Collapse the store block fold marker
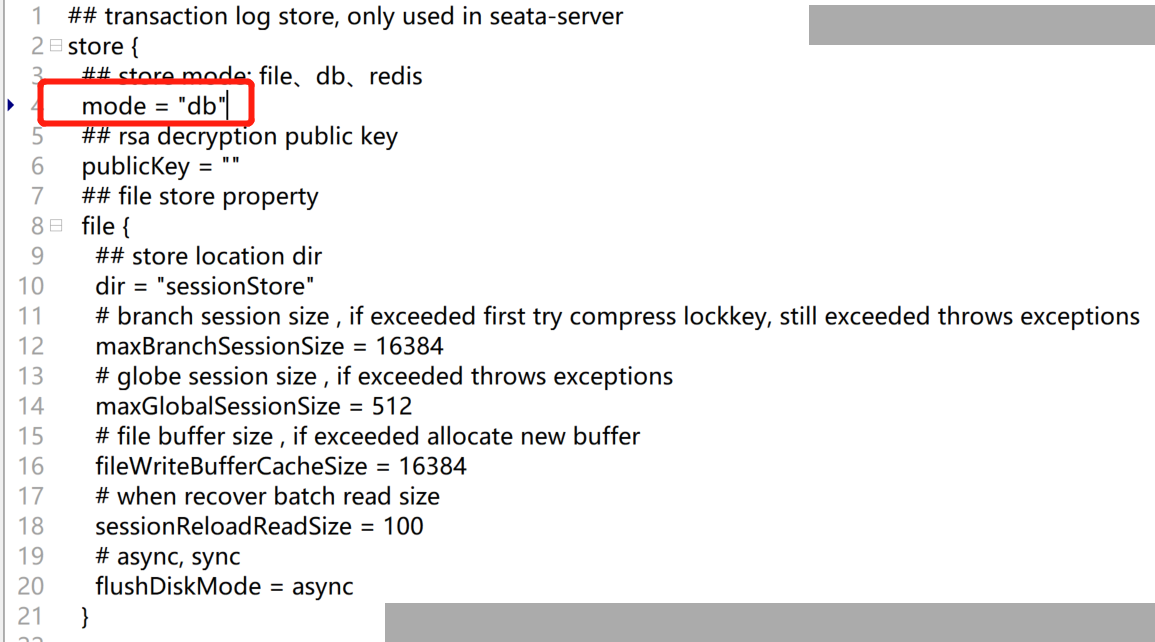The image size is (1155, 642). click(x=56, y=46)
